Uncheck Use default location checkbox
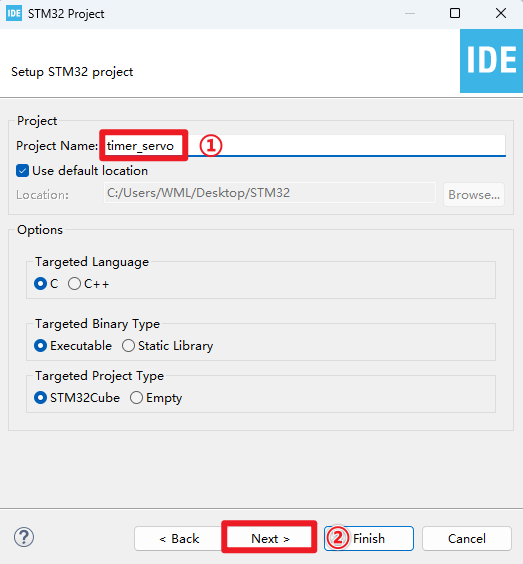This screenshot has width=523, height=564. click(x=22, y=170)
